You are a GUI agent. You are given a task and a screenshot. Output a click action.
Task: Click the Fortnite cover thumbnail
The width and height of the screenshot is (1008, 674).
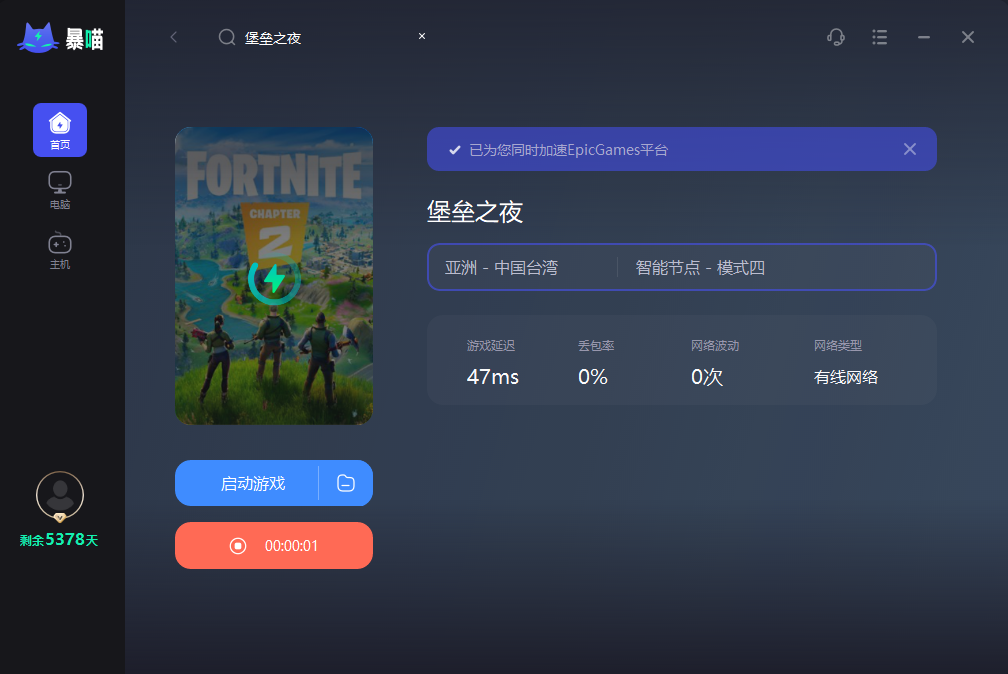click(x=274, y=276)
